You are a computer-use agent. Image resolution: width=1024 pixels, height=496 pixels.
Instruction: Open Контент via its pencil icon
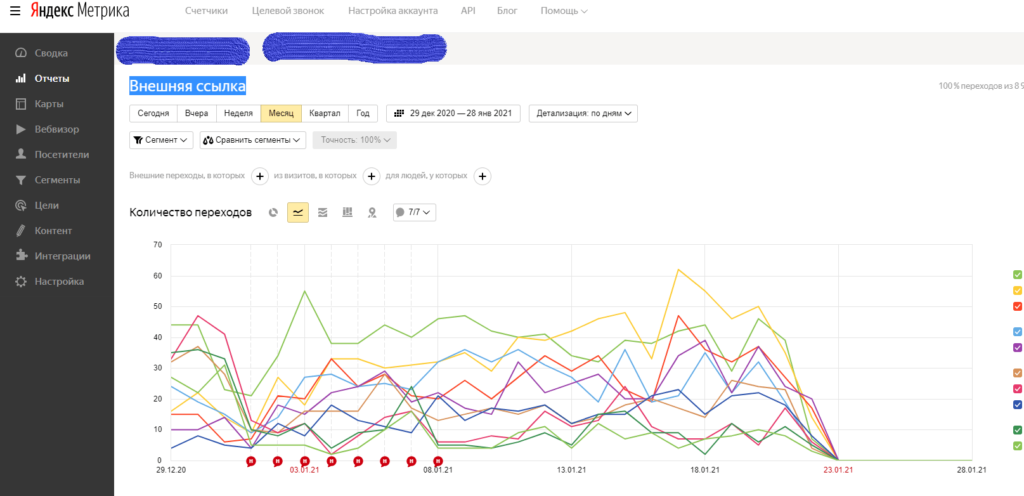coord(21,231)
